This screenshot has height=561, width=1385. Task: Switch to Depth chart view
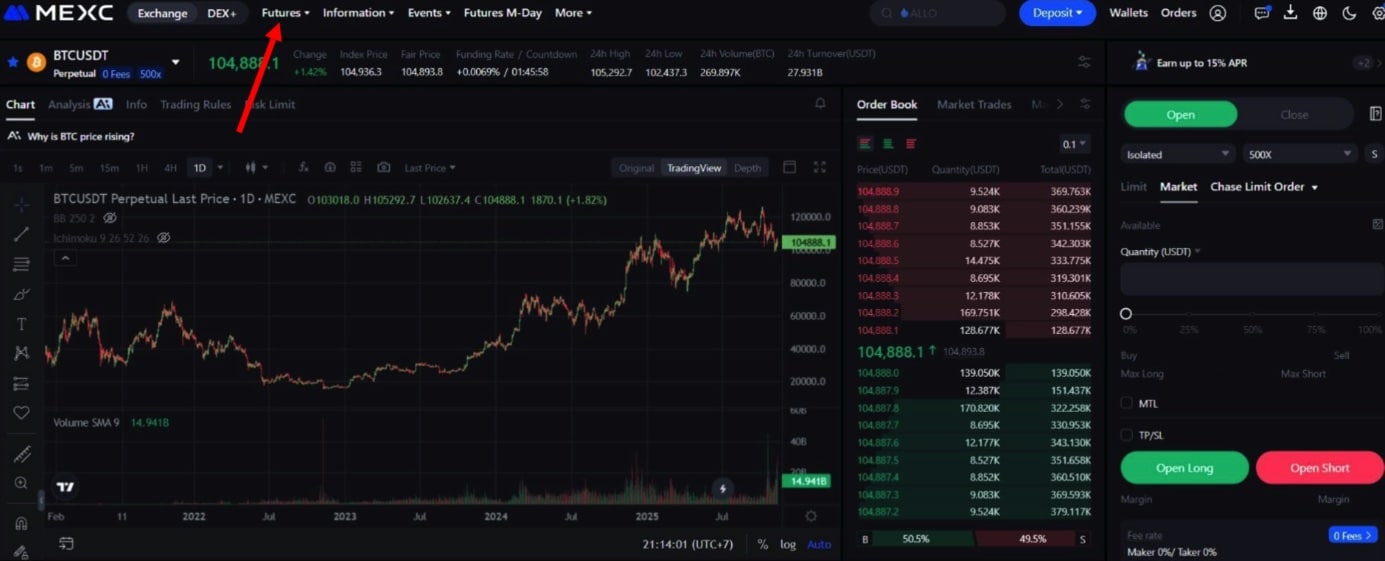coord(747,168)
